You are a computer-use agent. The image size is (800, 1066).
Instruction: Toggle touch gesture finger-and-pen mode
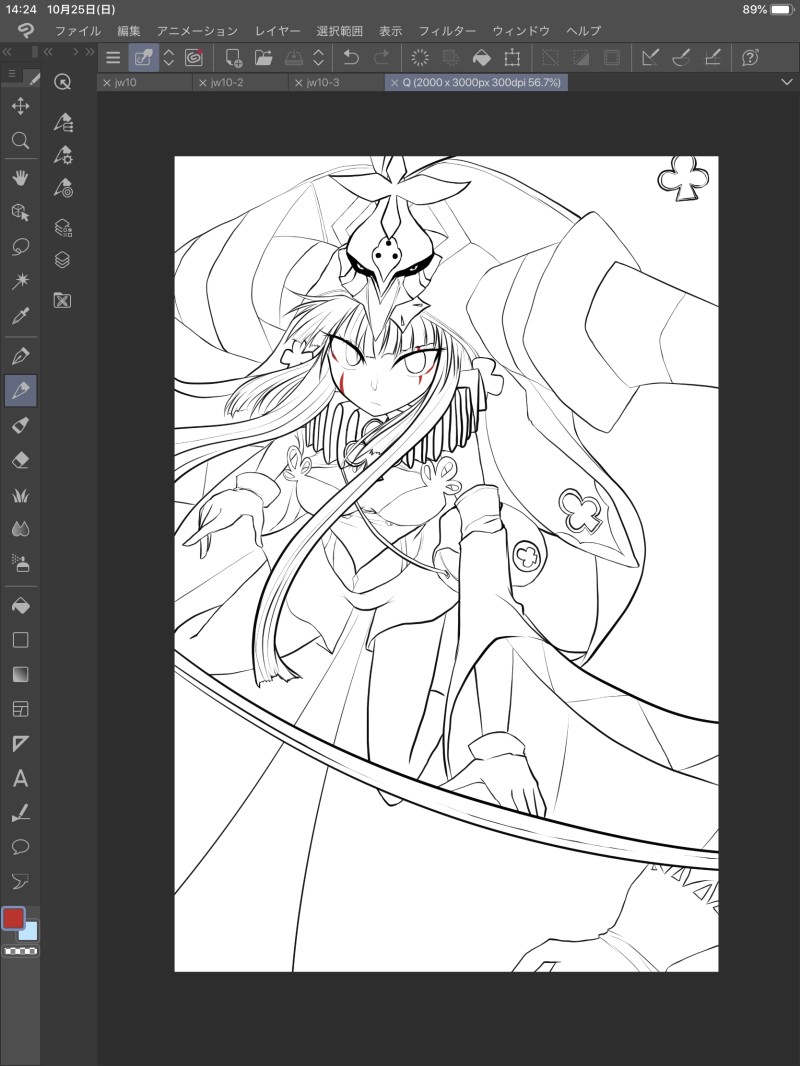click(143, 58)
